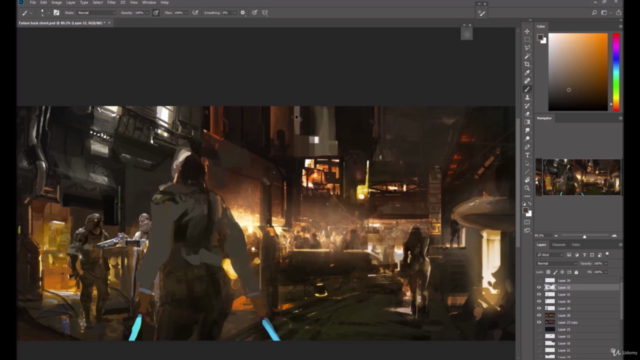
Task: Select the Rectangular Marquee tool
Action: click(x=527, y=40)
